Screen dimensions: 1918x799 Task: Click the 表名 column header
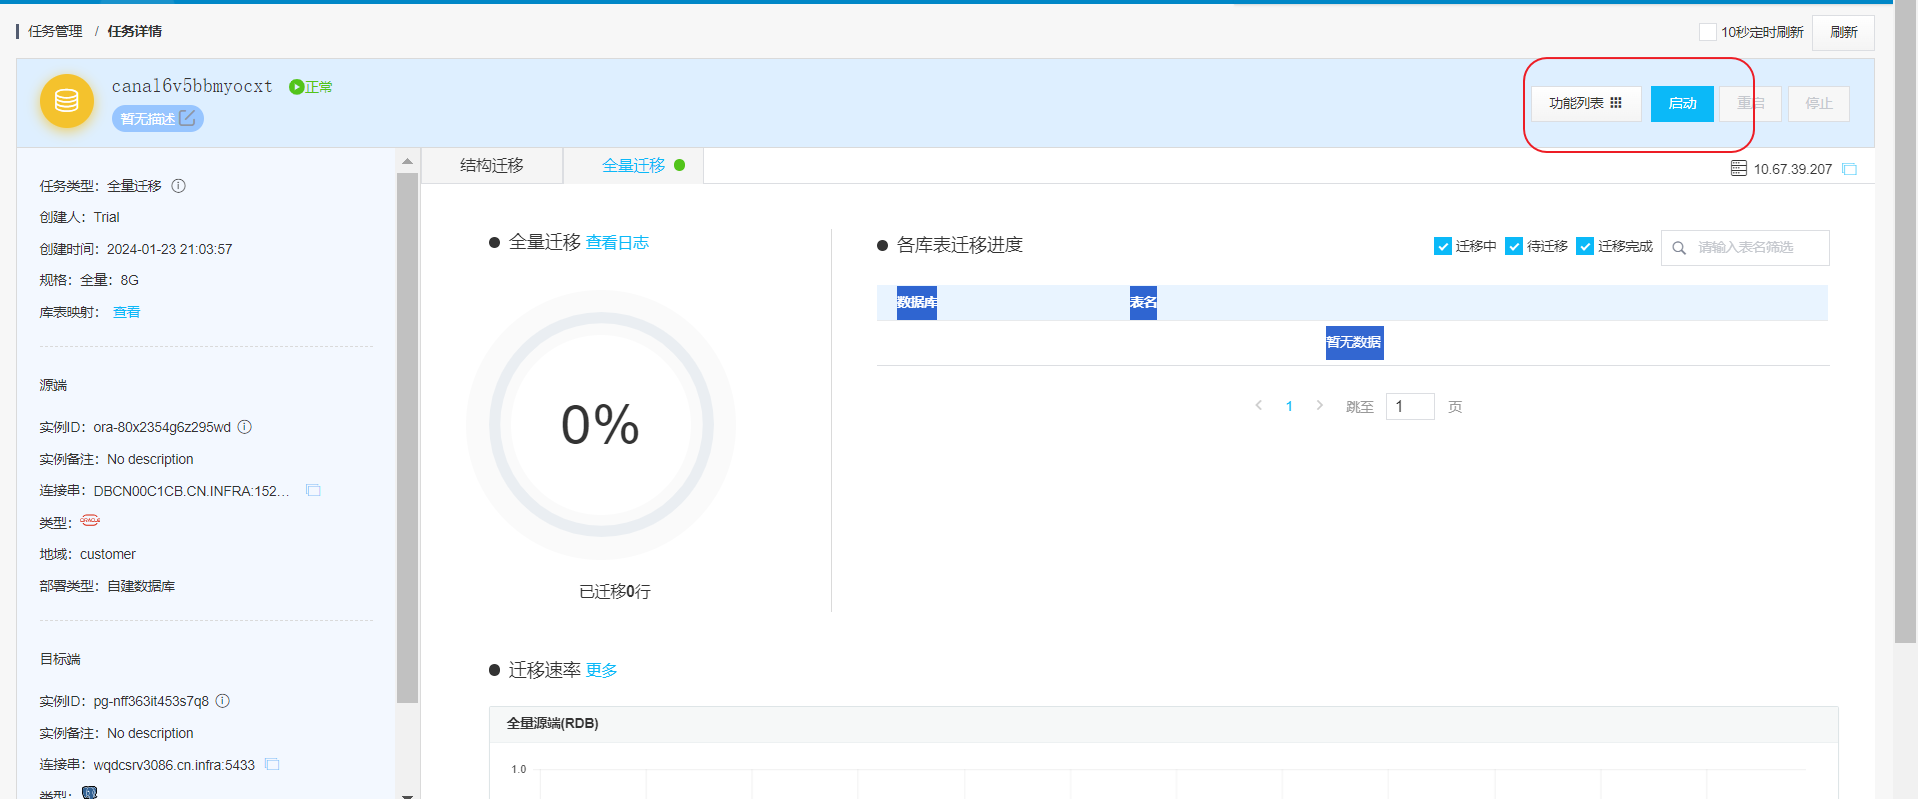point(1143,303)
